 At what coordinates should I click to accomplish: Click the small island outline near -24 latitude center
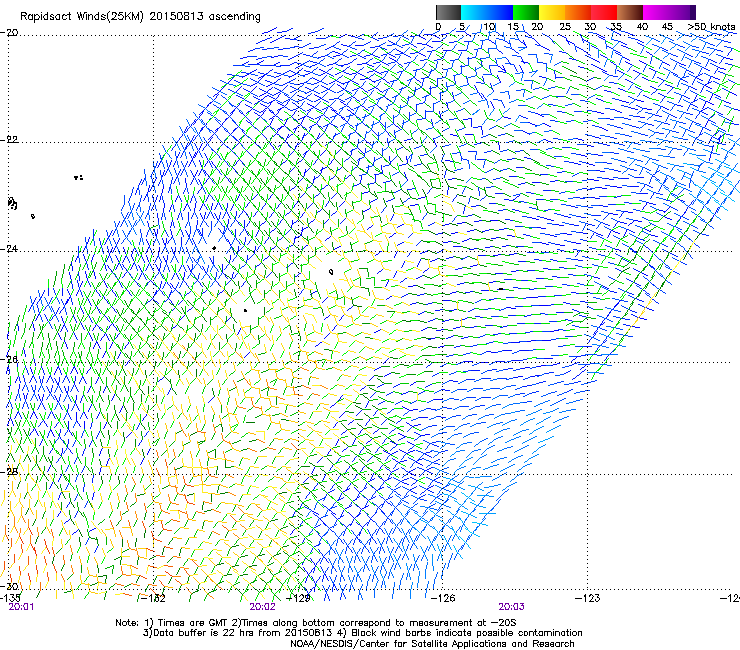pos(331,272)
